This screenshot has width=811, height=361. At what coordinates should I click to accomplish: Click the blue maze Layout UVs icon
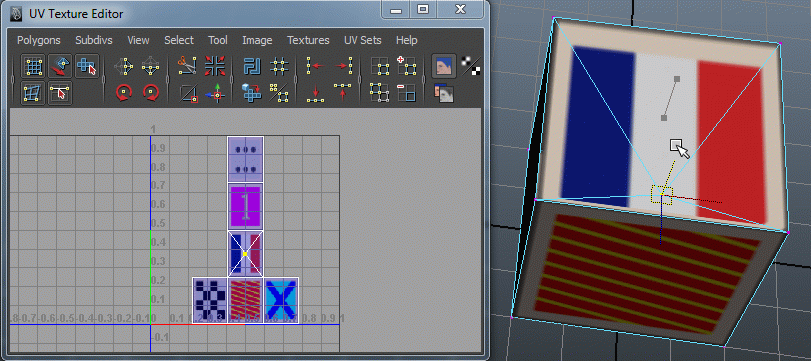pos(252,66)
